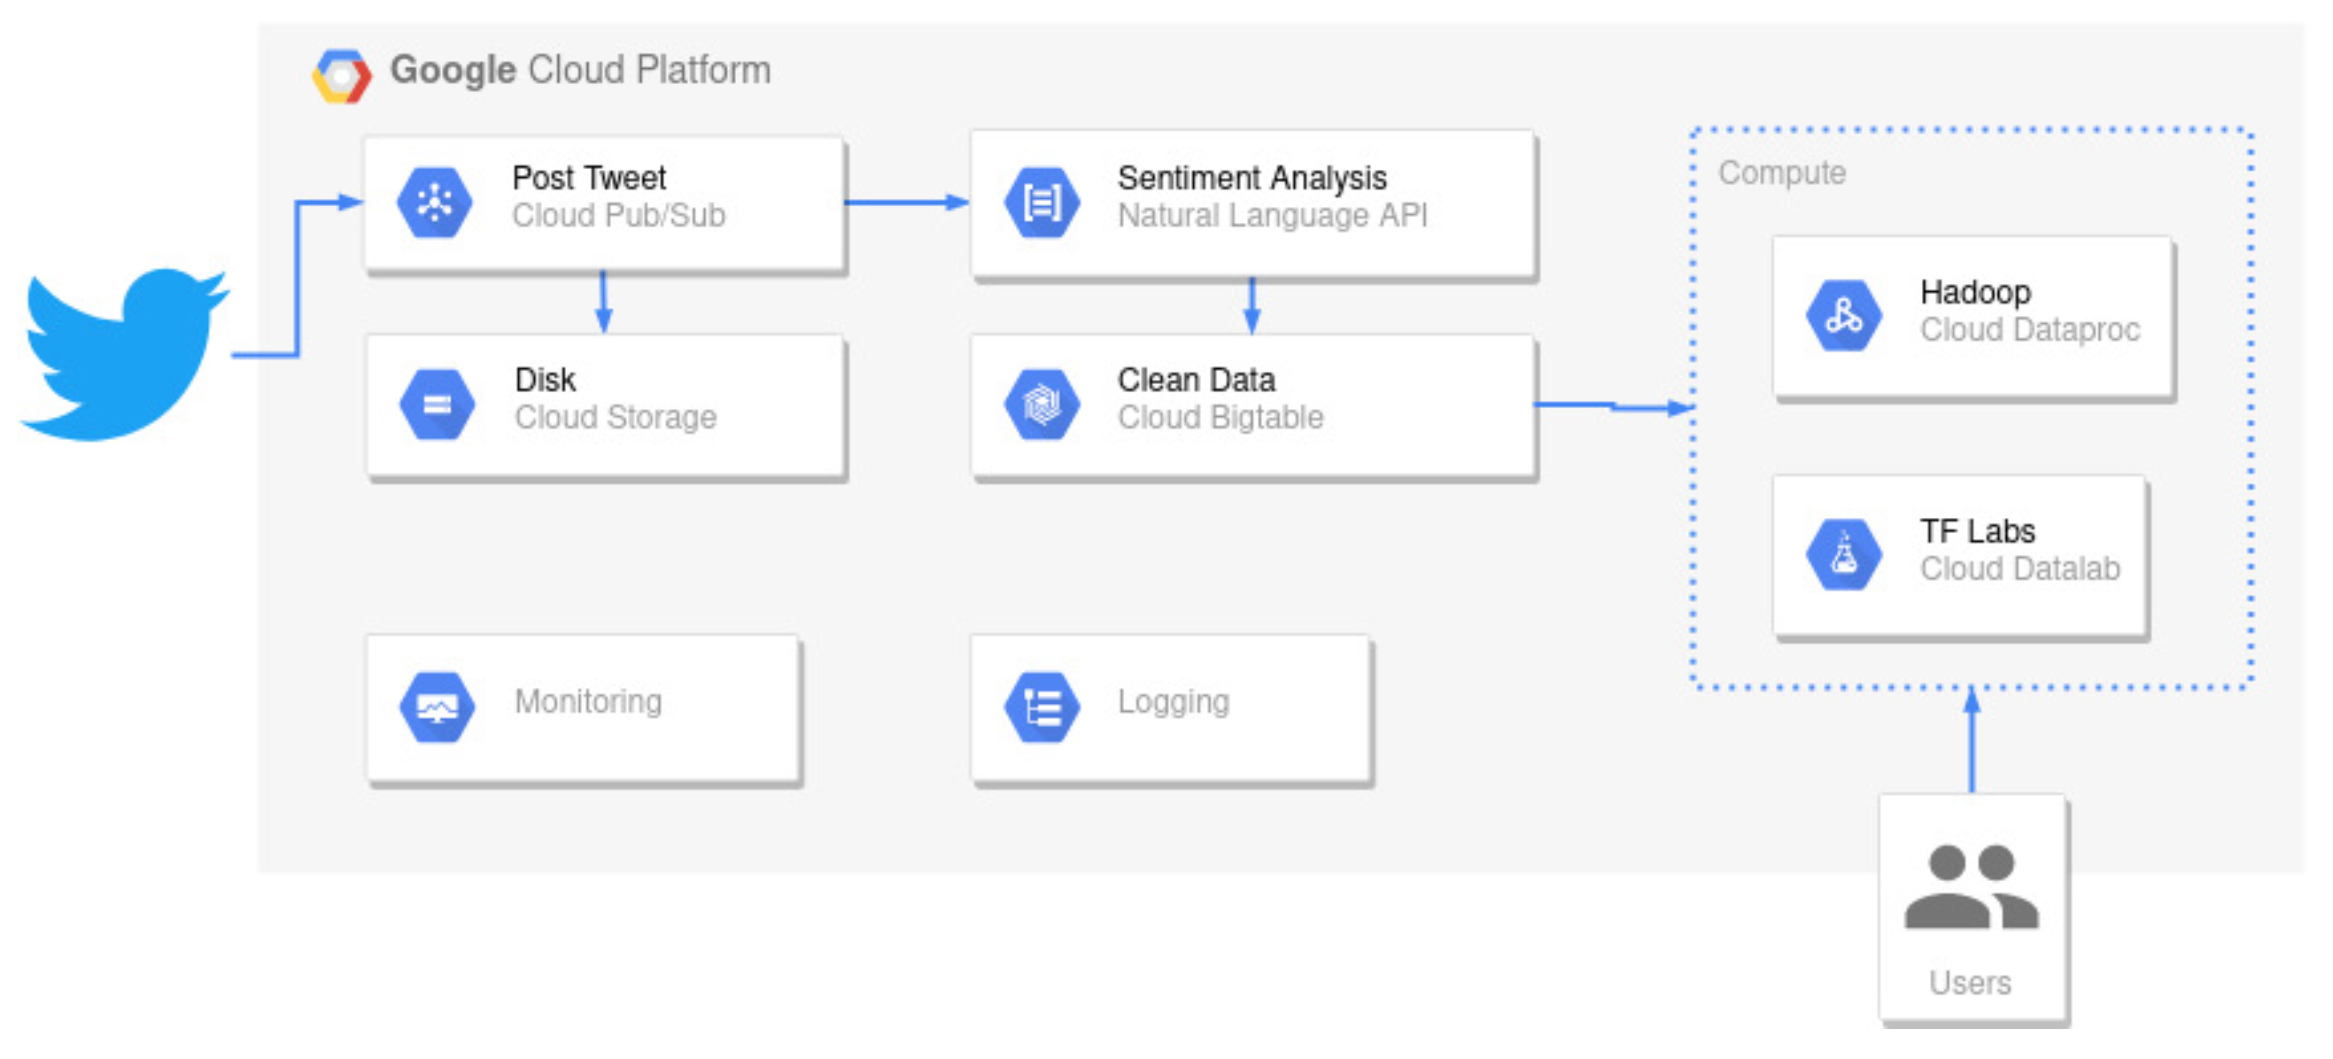Click the Users people icon
The height and width of the screenshot is (1059, 2333).
tap(1970, 888)
